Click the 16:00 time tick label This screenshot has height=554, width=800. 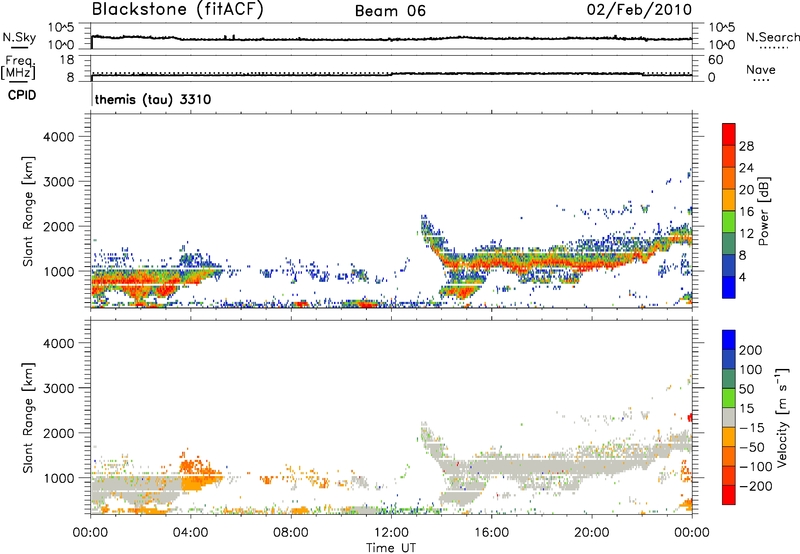(491, 533)
